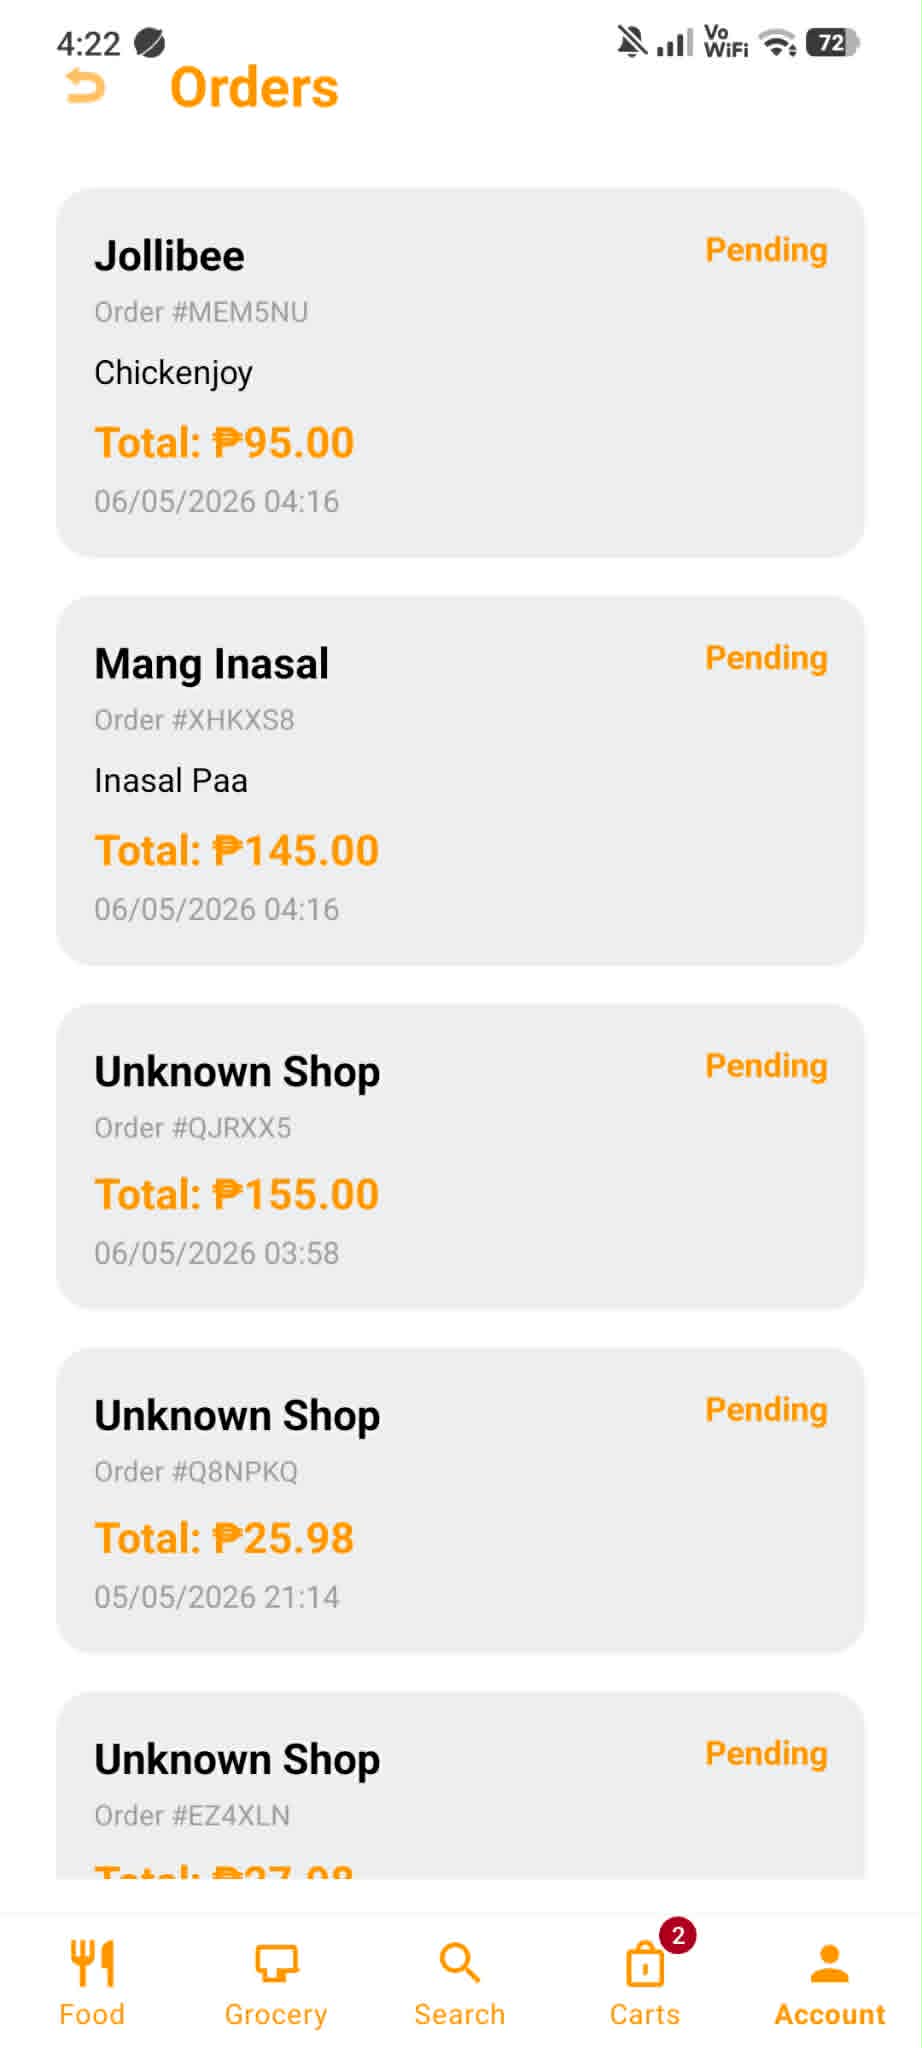Tap the WiFi signal status icon
This screenshot has height=2048, width=922.
pos(777,43)
